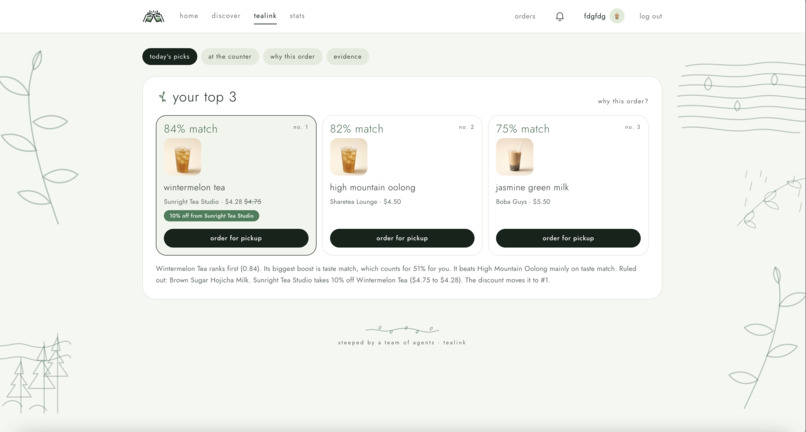The image size is (806, 432).
Task: Click the Sharetea Lounge $4.50 line
Action: pos(365,202)
